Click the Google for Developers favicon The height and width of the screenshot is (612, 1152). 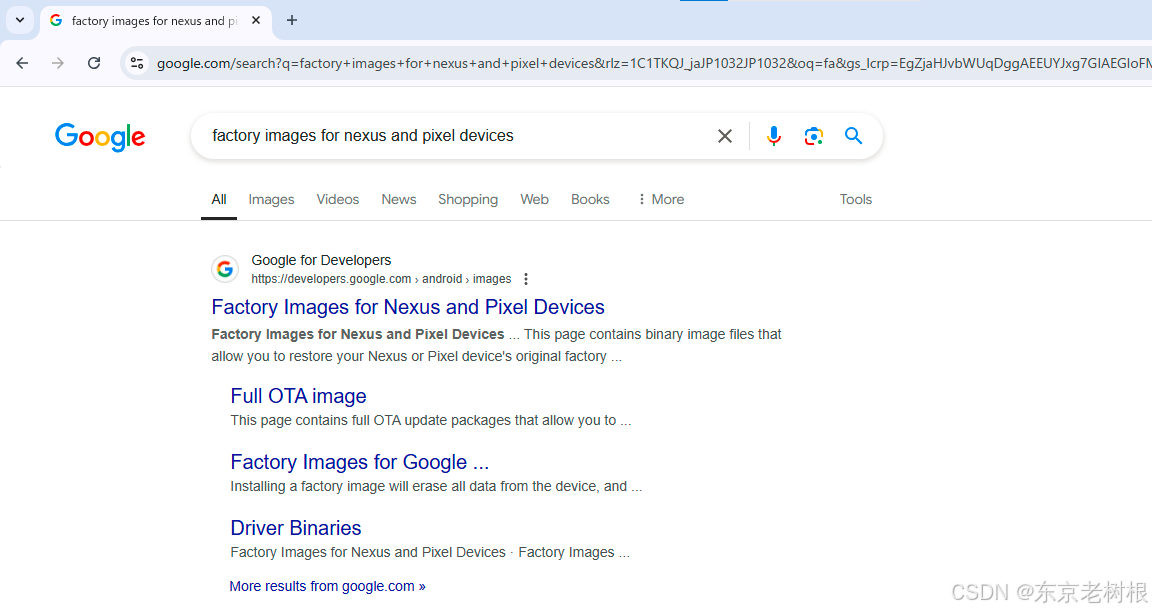[x=225, y=270]
